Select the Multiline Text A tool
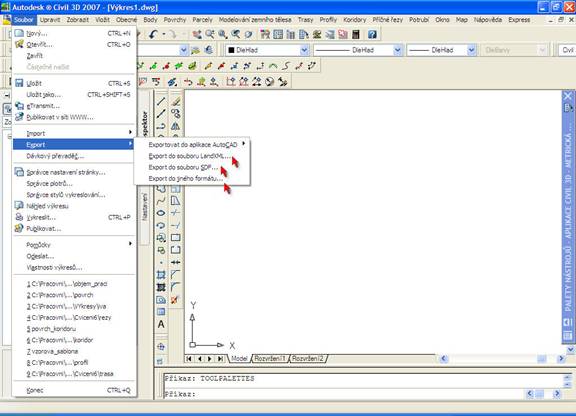The width and height of the screenshot is (576, 416). tap(161, 324)
